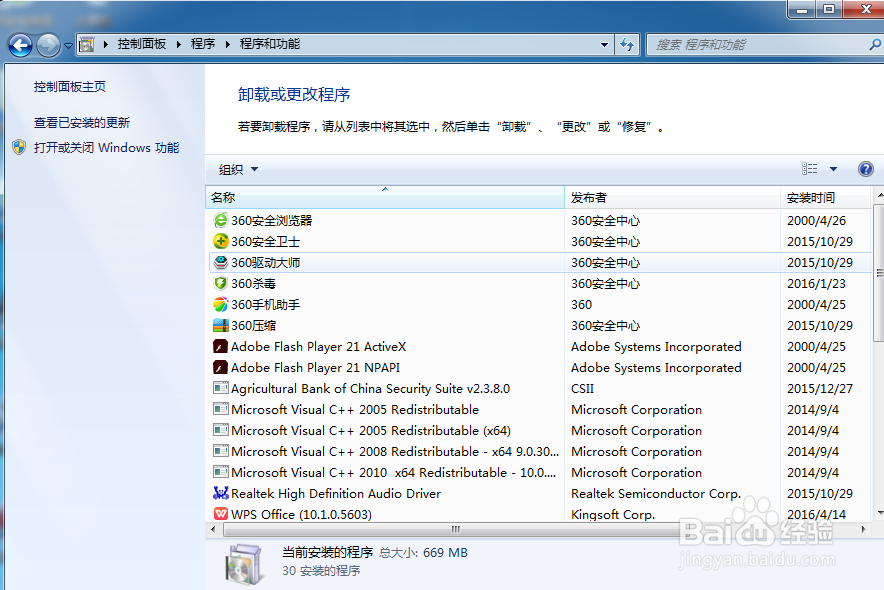Viewport: 884px width, 590px height.
Task: Click the Agricultural Bank of China Security Suite icon
Action: pos(220,388)
